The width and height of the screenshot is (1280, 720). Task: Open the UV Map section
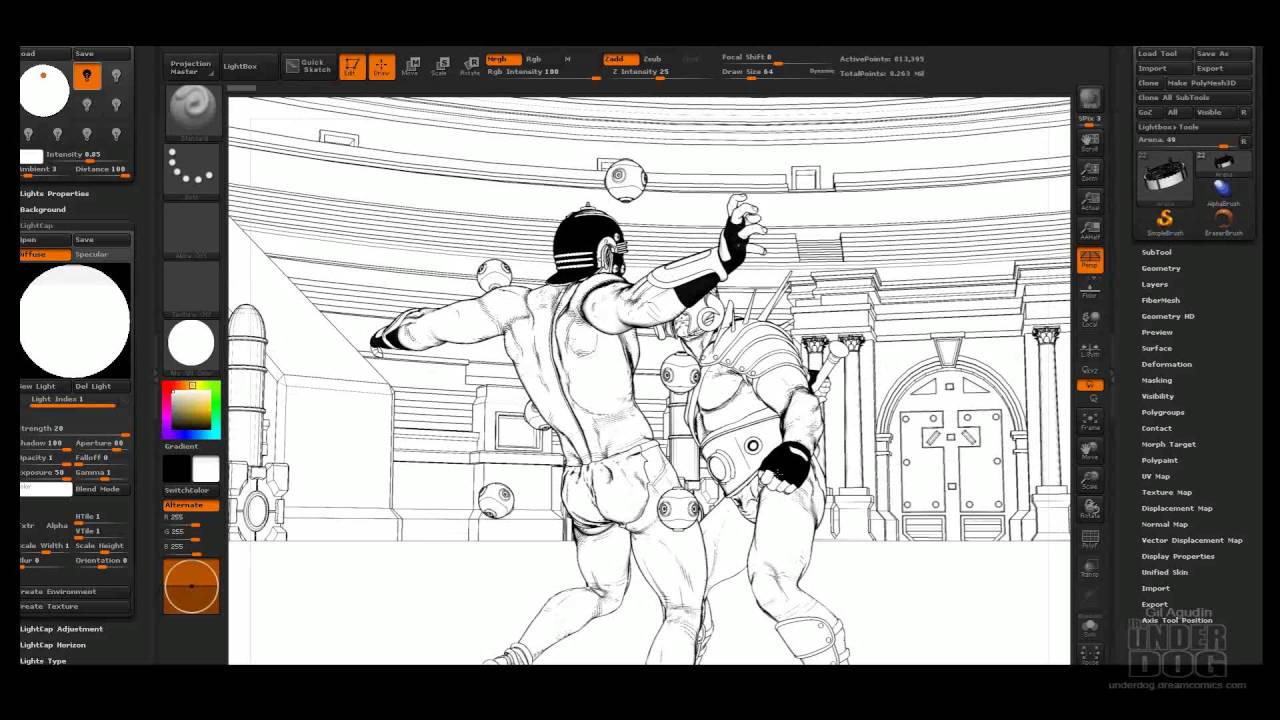(x=1155, y=476)
